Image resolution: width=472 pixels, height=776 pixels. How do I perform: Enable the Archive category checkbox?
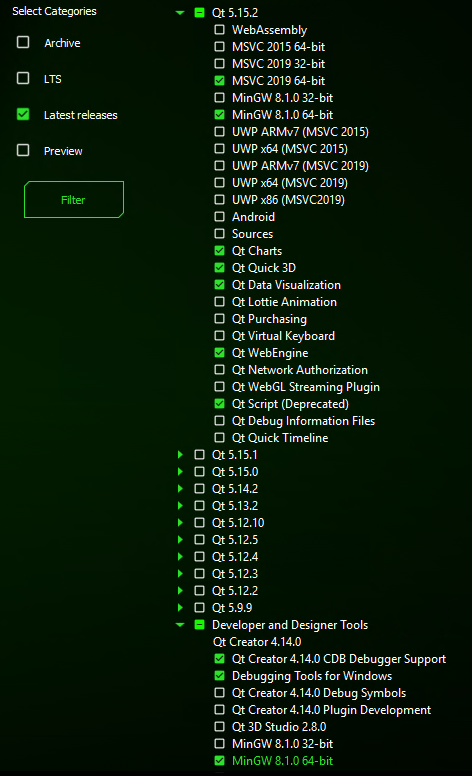(x=23, y=42)
